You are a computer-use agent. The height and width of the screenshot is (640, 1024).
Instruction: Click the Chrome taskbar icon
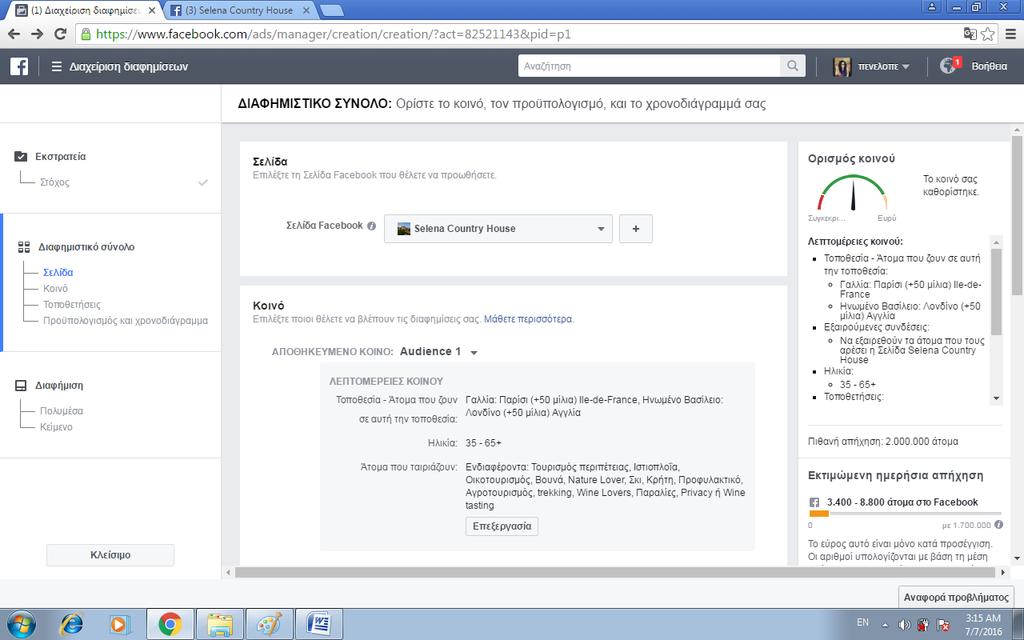pyautogui.click(x=170, y=624)
